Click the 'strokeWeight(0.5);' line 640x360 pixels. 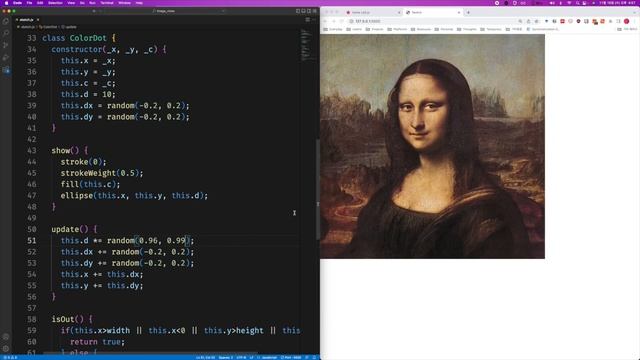(102, 173)
